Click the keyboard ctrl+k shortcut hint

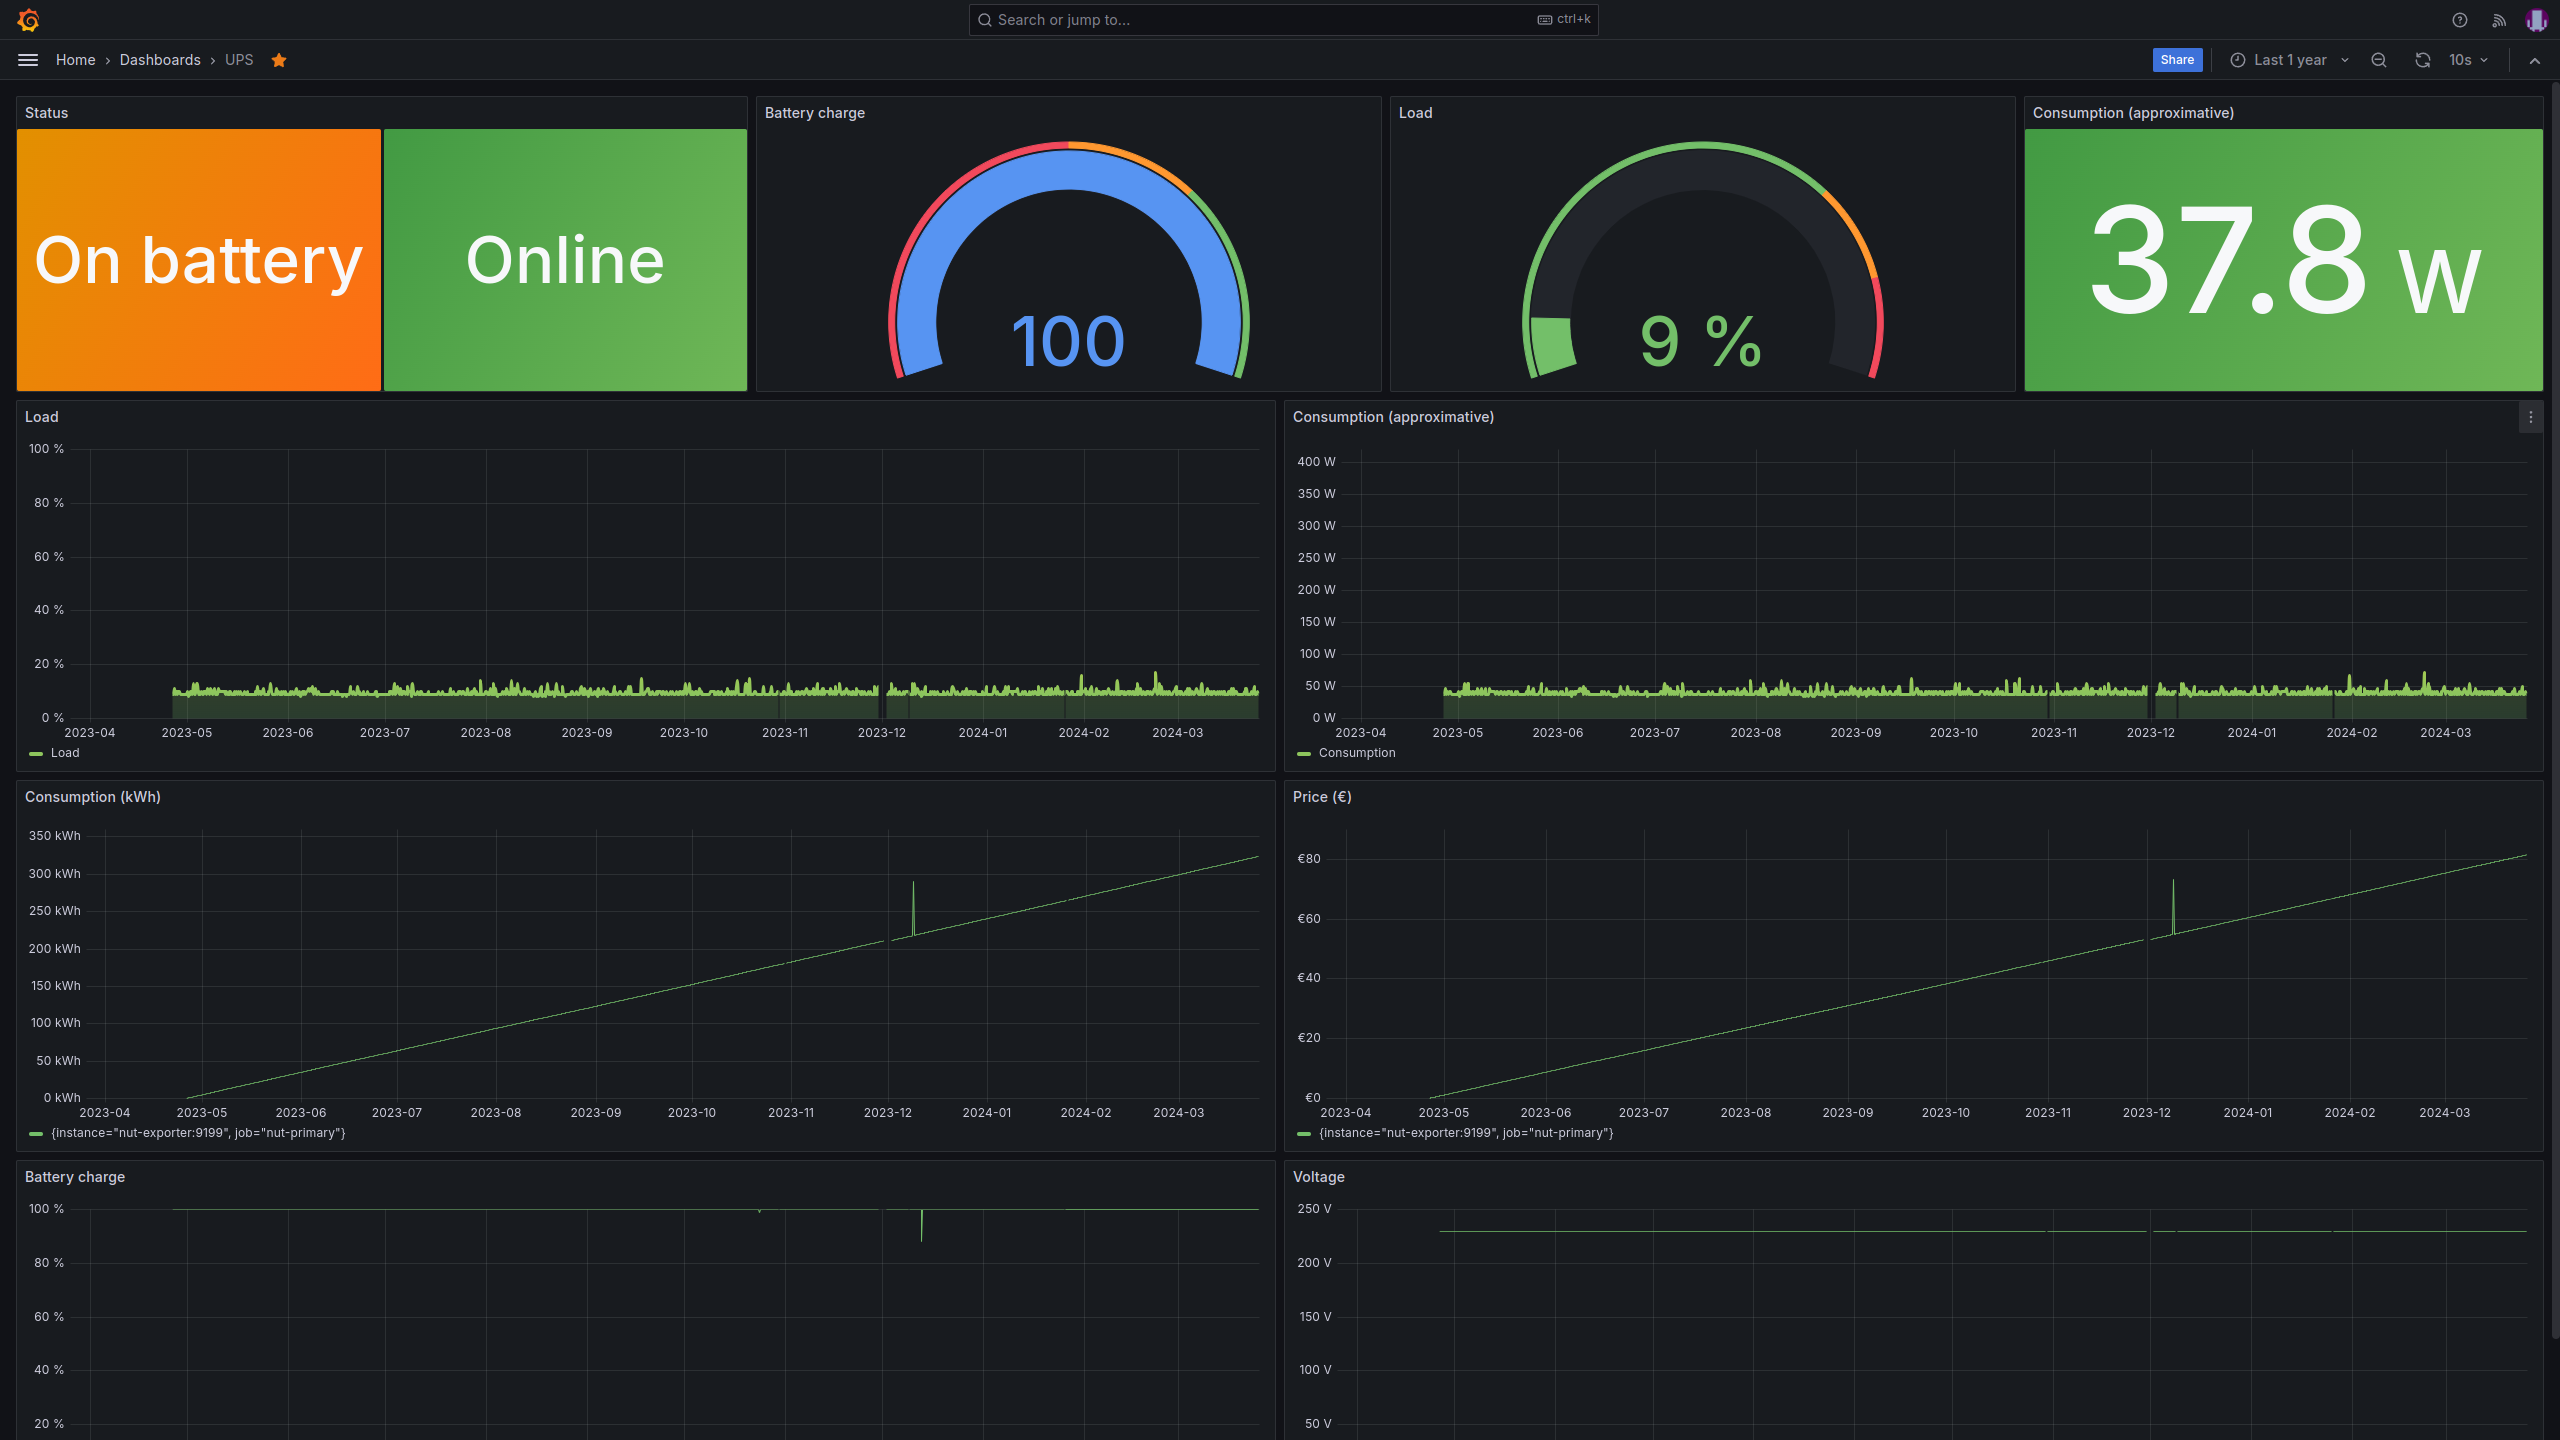(x=1564, y=19)
